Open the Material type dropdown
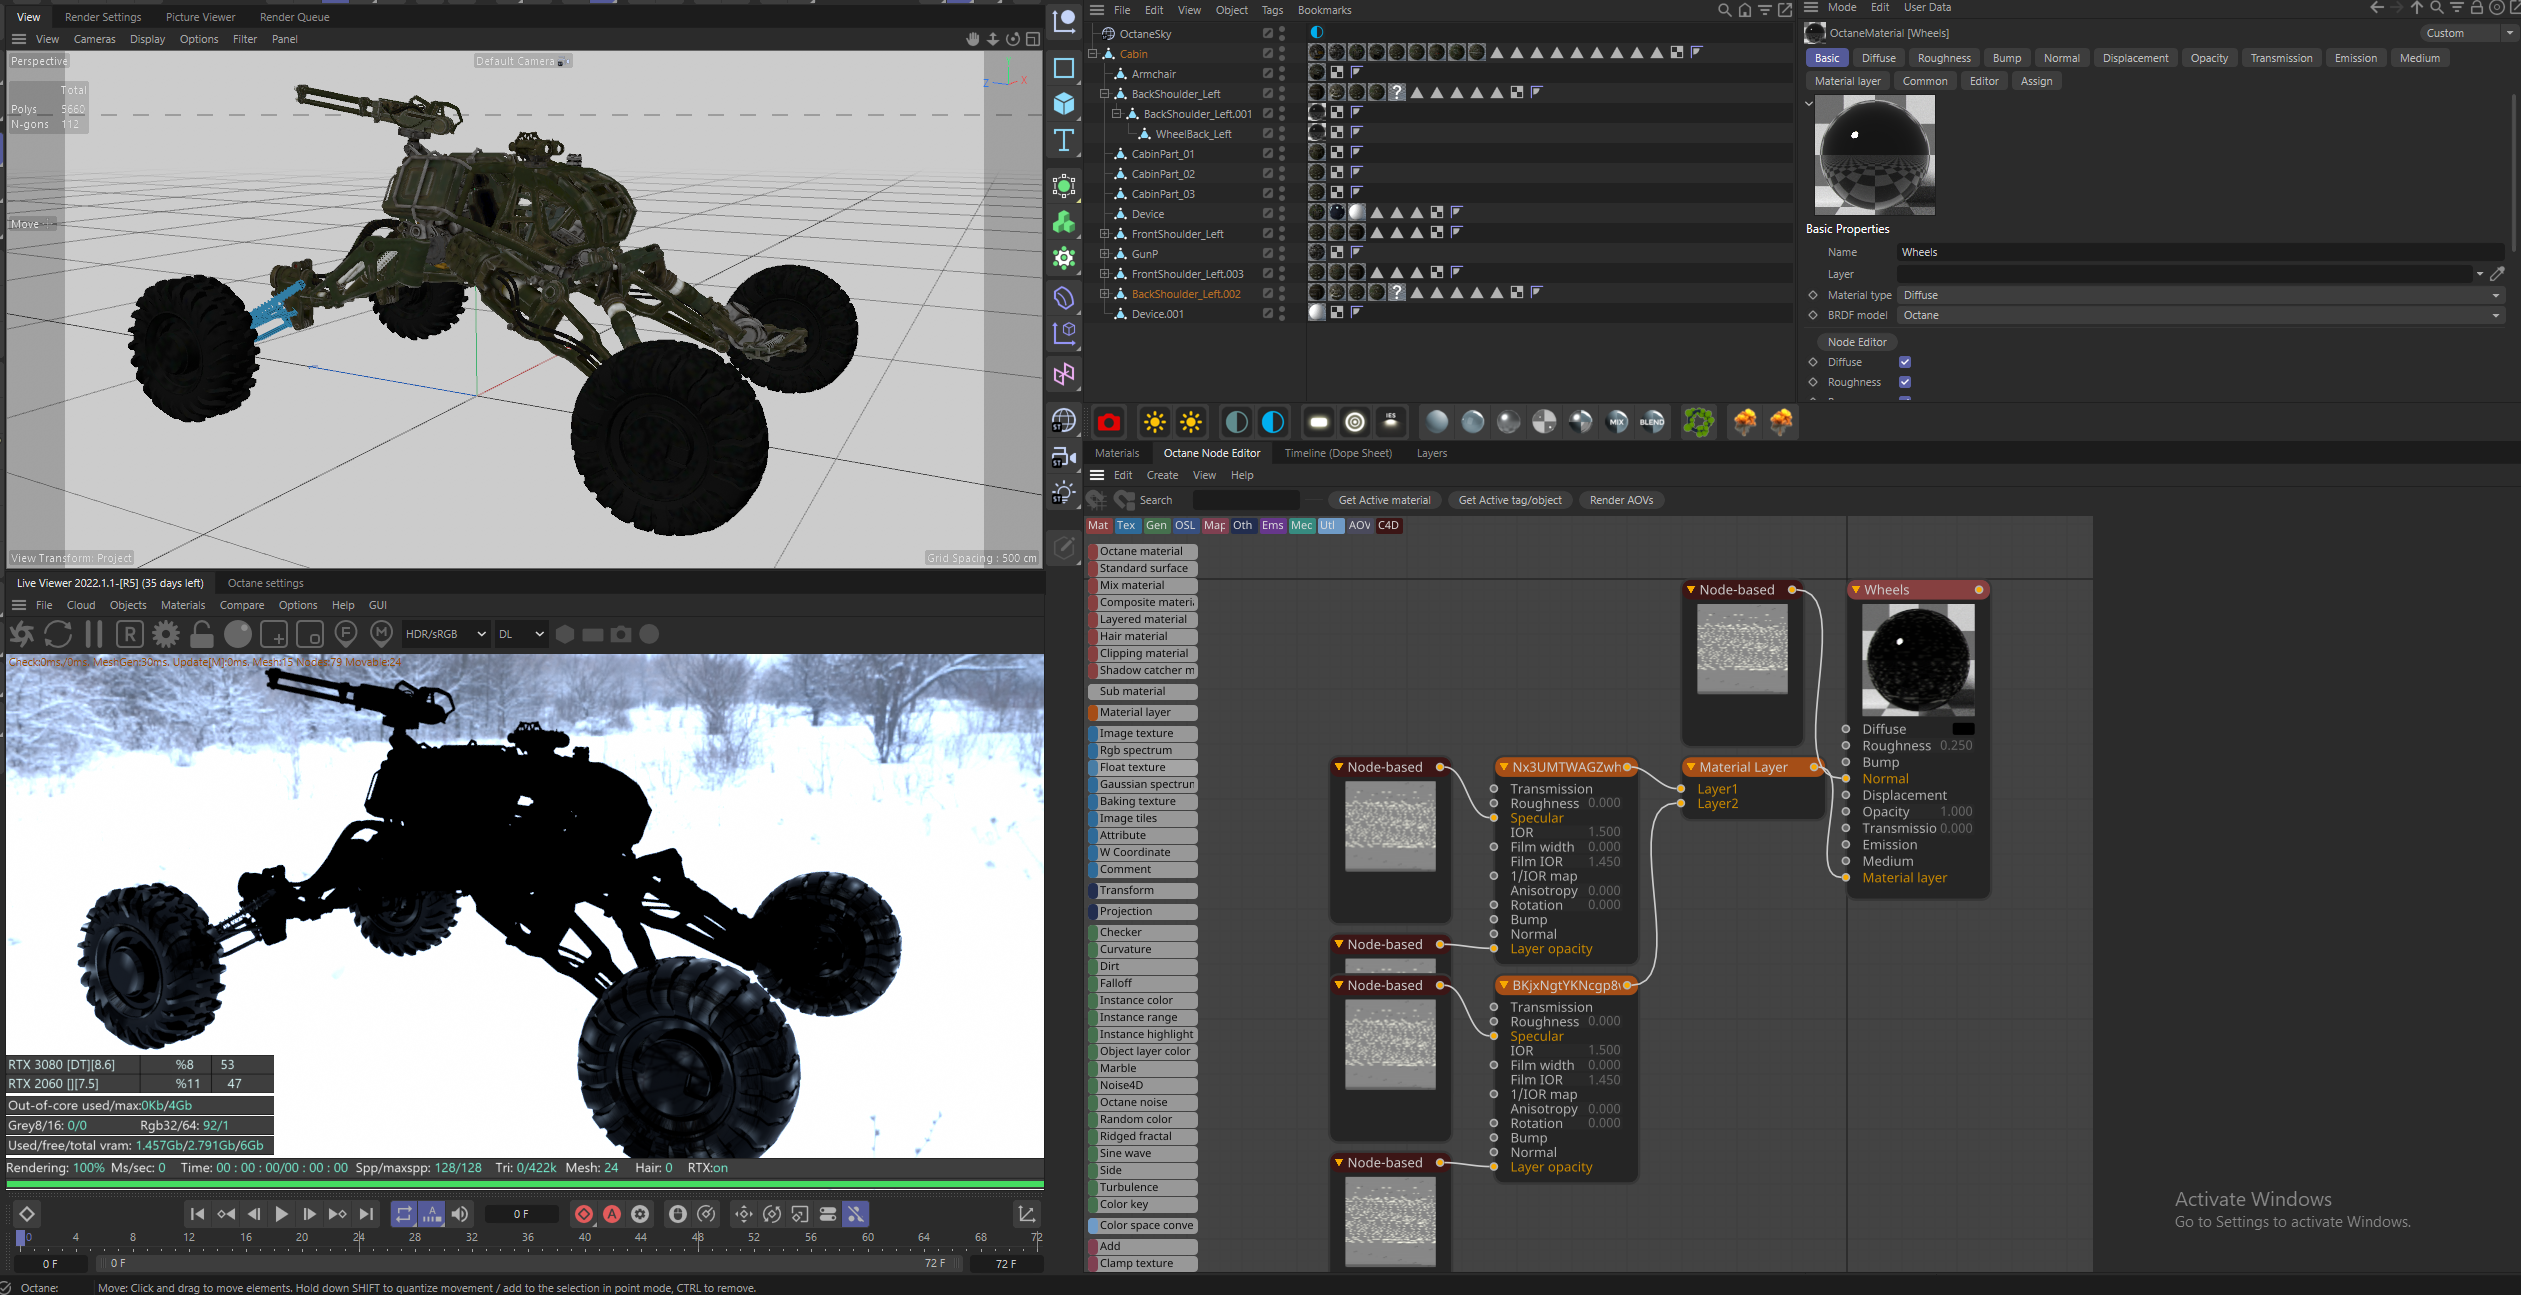2521x1295 pixels. pyautogui.click(x=2200, y=295)
